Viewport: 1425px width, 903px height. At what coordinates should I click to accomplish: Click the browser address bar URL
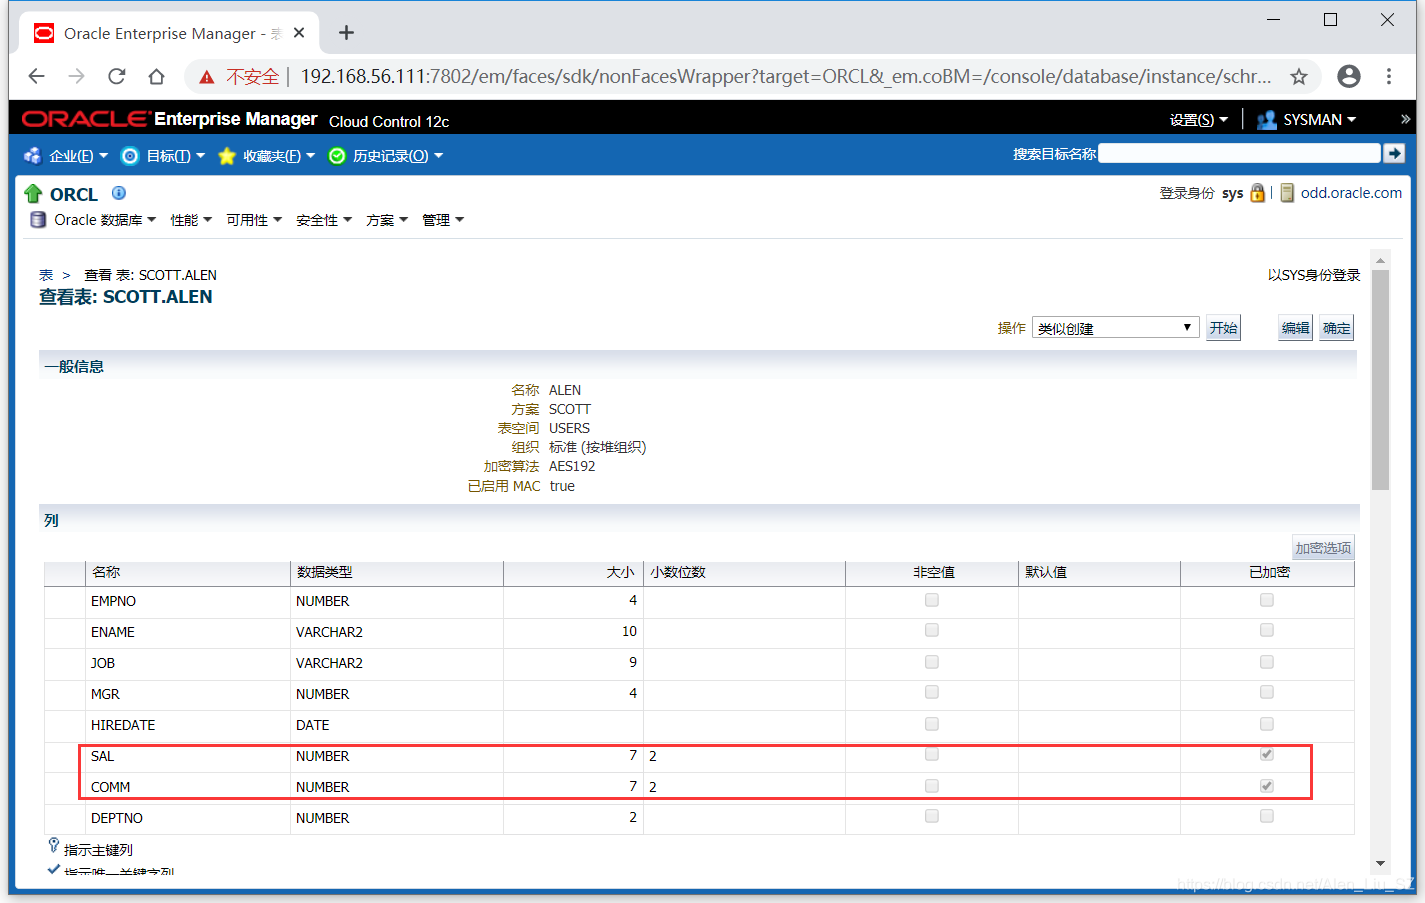(785, 77)
